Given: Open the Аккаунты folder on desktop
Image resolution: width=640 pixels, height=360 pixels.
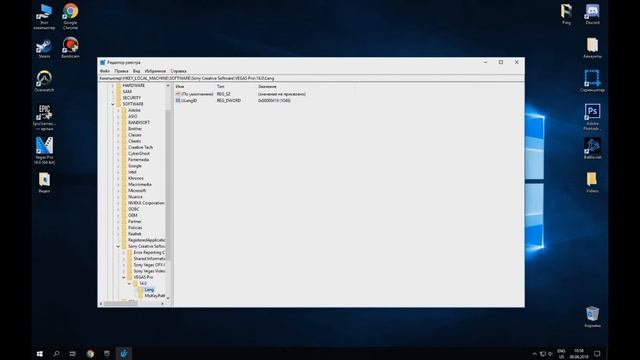Looking at the screenshot, I should click(x=592, y=48).
